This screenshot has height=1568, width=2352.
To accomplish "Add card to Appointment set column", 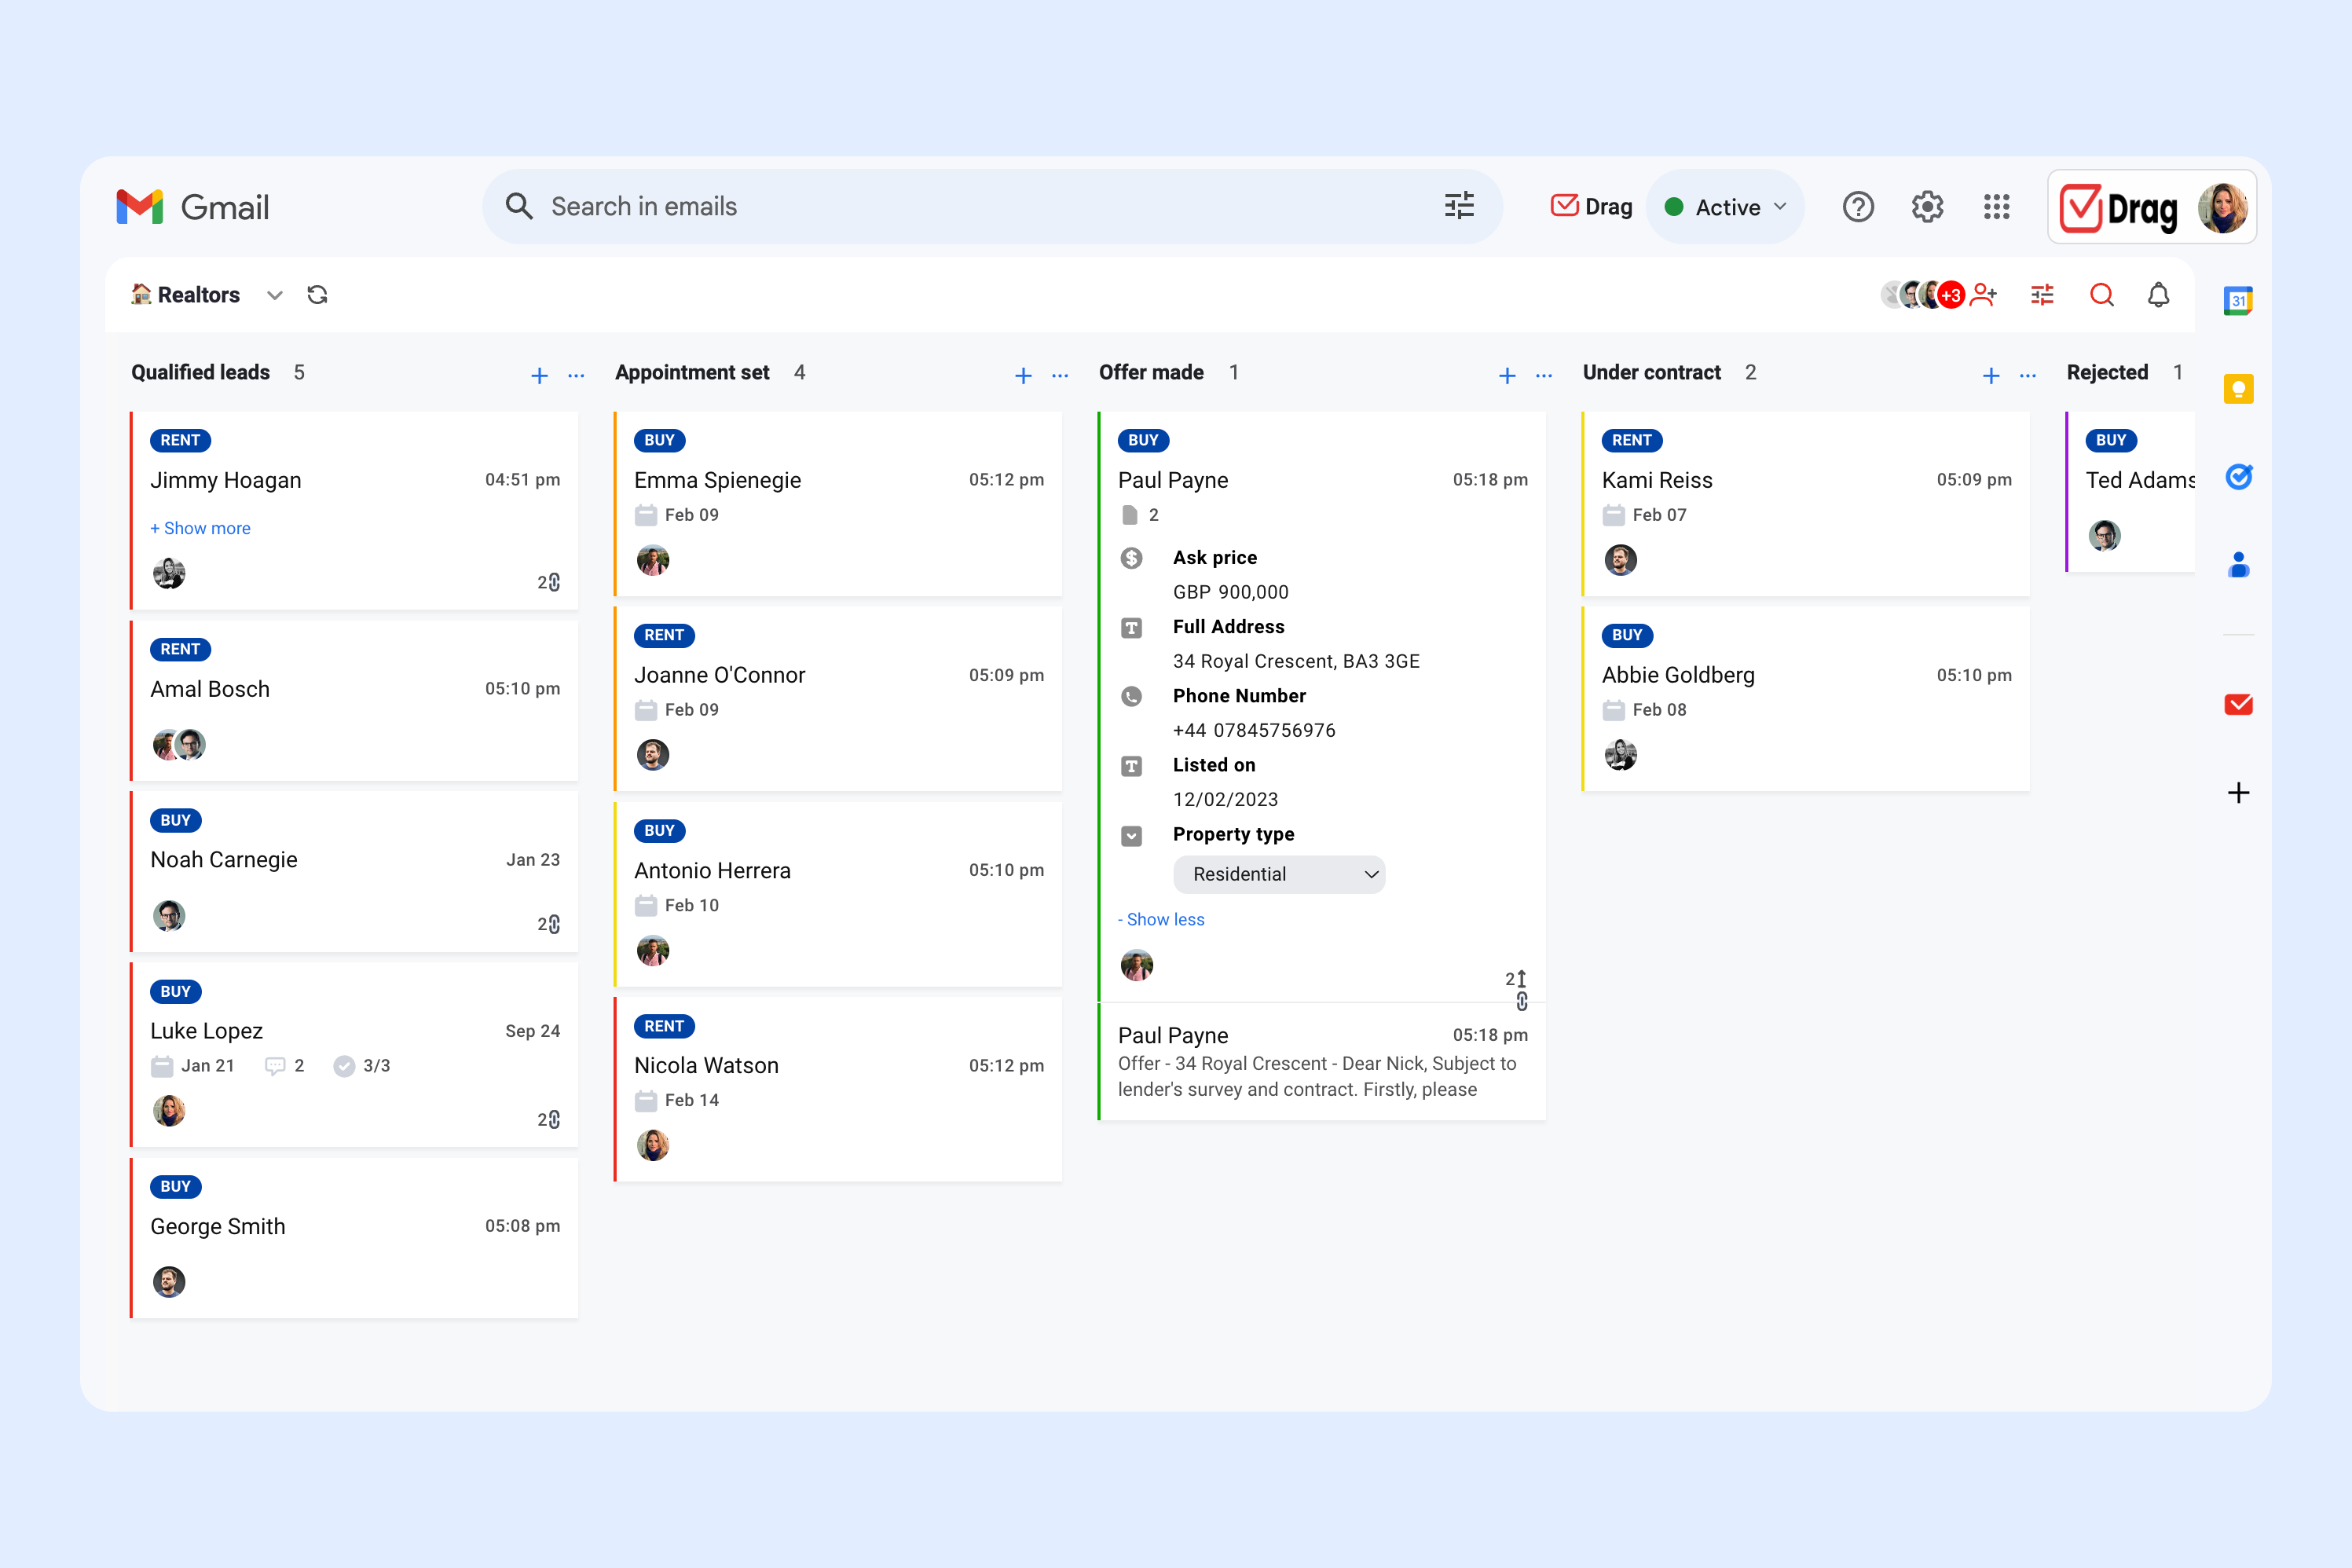I will (1023, 375).
